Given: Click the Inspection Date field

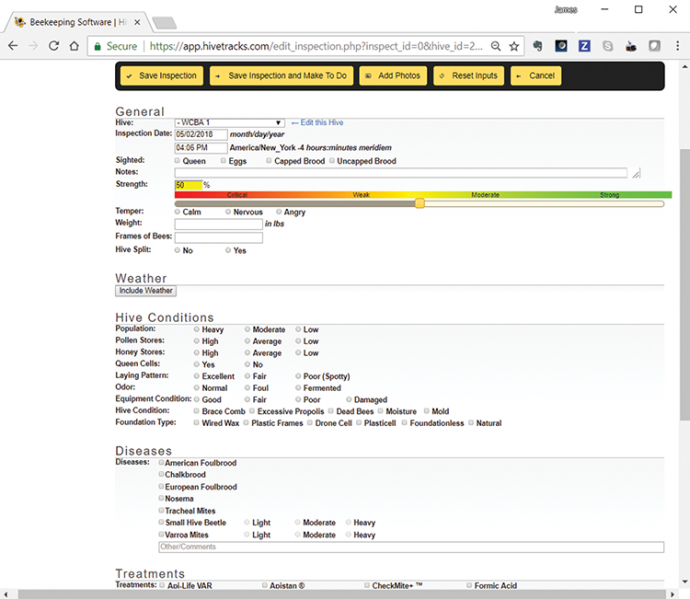Looking at the screenshot, I should click(200, 134).
